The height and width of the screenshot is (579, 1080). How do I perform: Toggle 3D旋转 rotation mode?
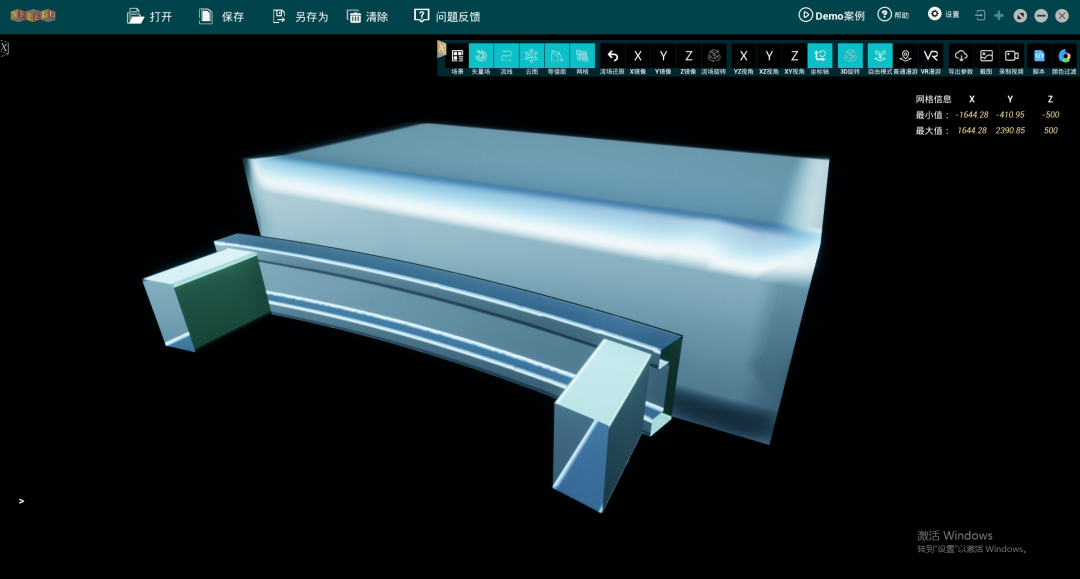850,60
